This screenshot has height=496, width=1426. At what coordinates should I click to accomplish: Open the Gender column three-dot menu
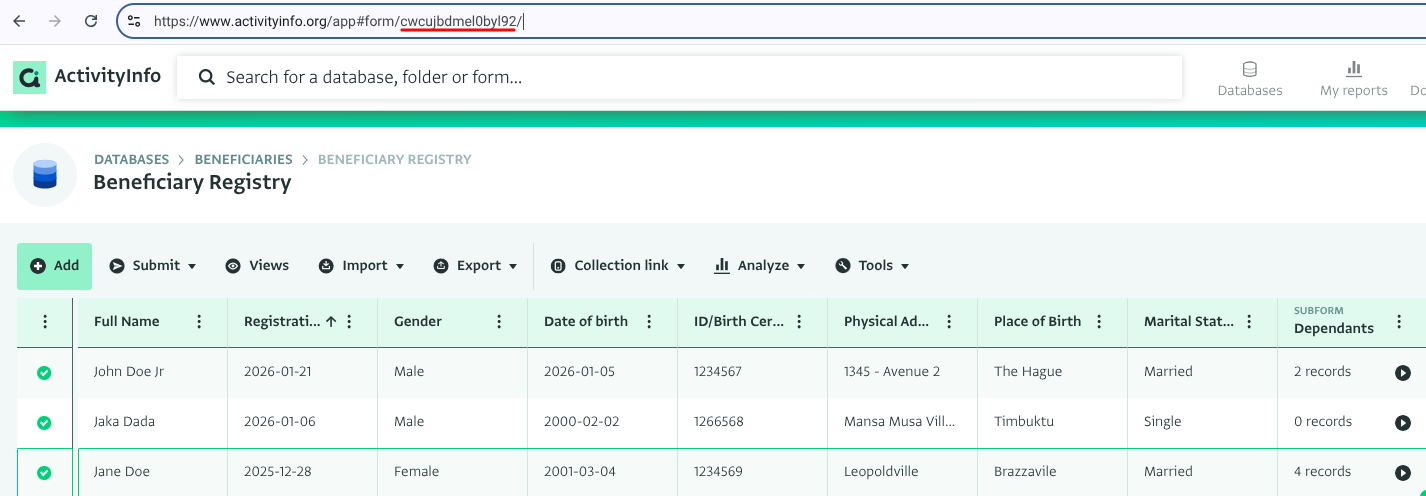[499, 322]
